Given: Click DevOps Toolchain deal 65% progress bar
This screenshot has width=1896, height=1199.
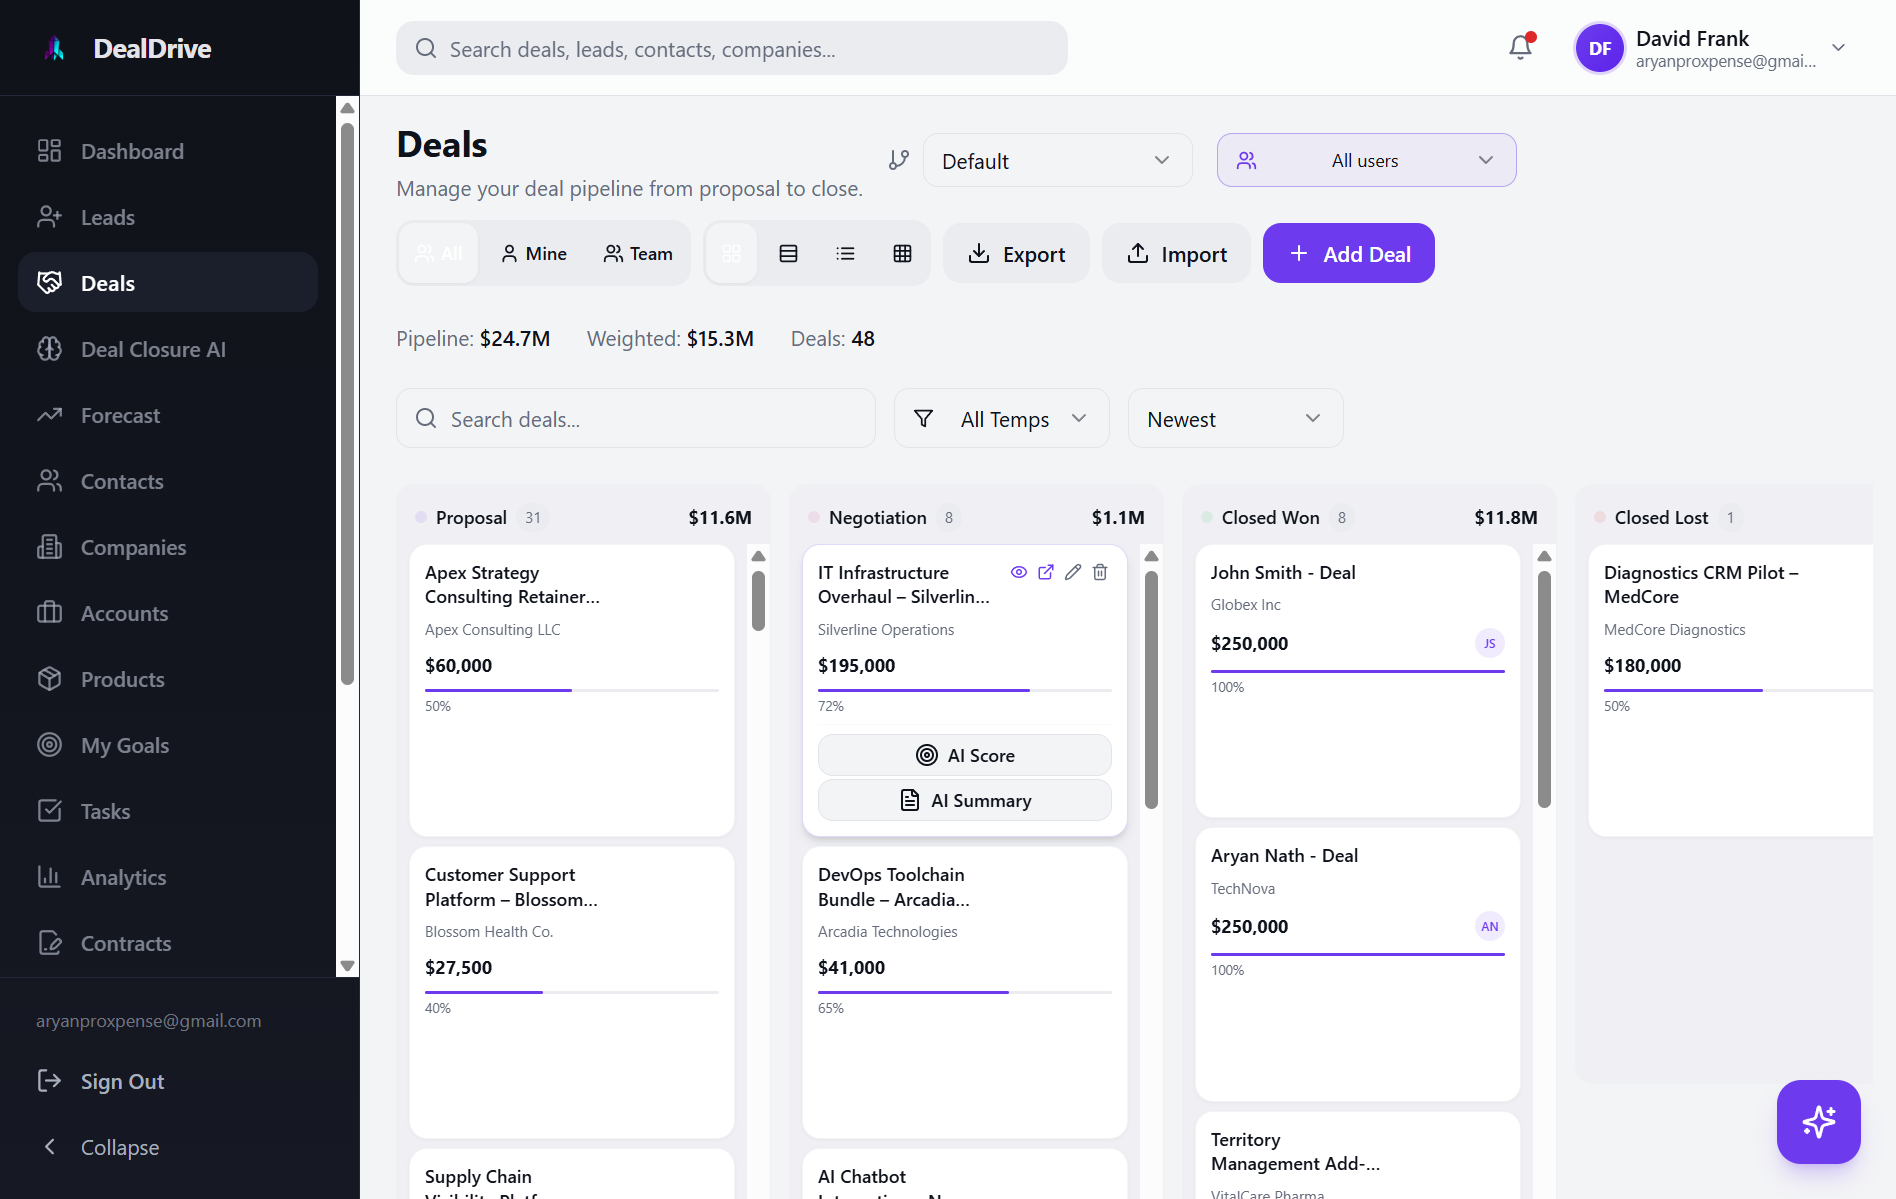Looking at the screenshot, I should coord(964,992).
